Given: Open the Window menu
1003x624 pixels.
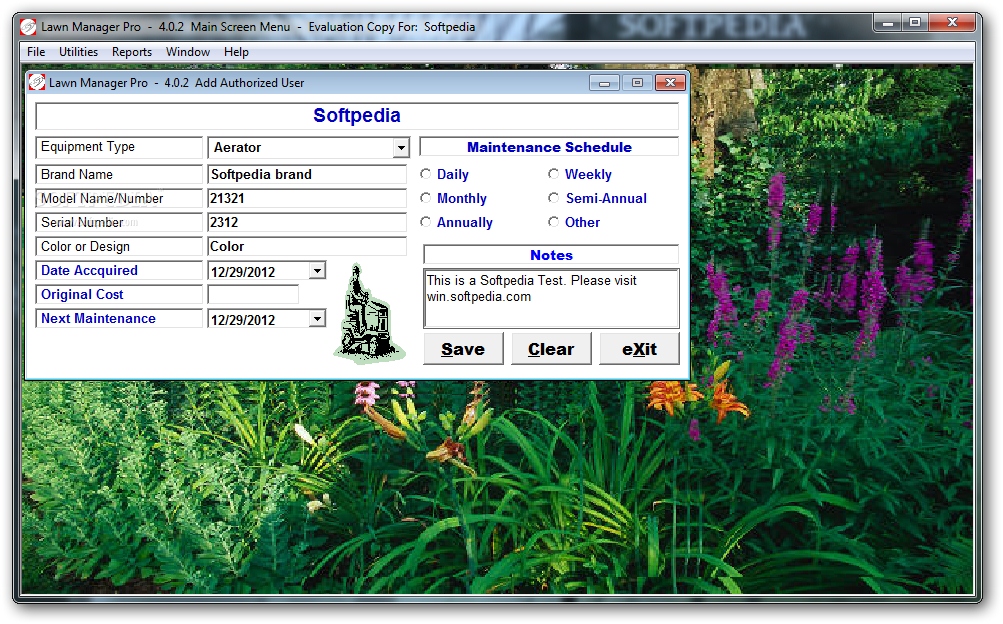Looking at the screenshot, I should 187,52.
